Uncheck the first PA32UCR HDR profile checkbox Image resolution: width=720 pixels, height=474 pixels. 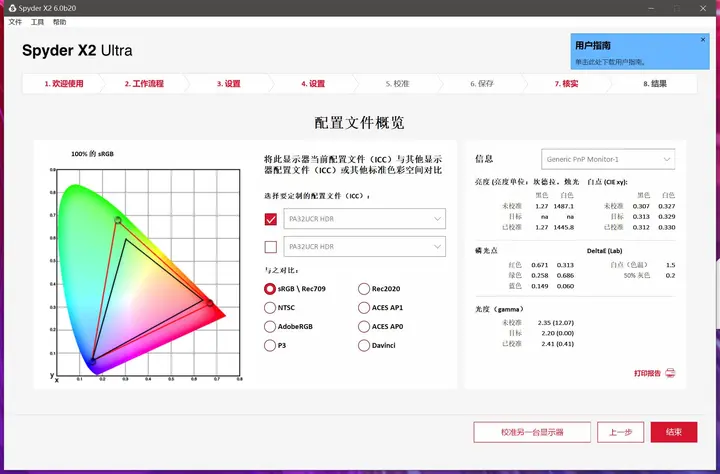tap(271, 219)
